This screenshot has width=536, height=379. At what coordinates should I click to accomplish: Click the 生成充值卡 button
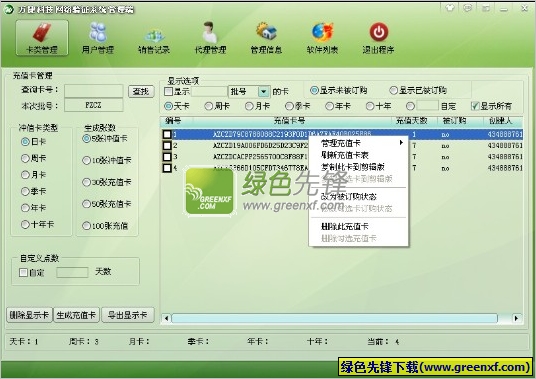(77, 315)
